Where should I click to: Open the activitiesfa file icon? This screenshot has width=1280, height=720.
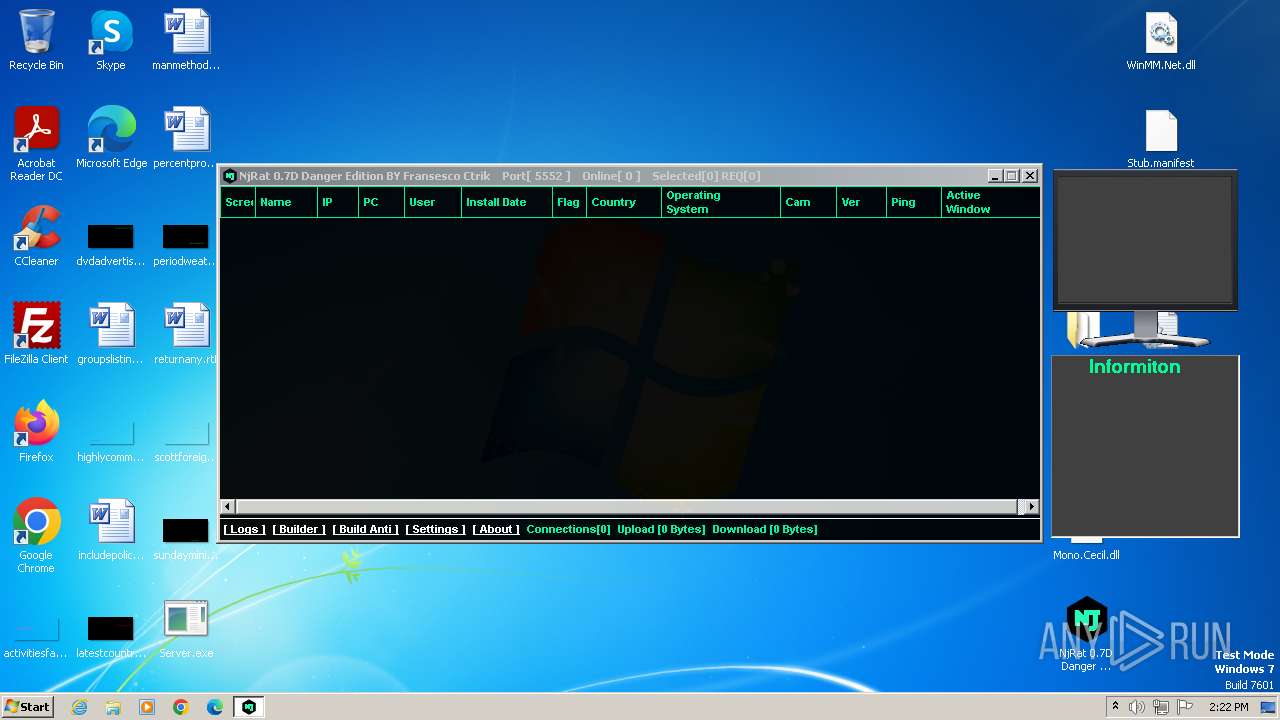(x=36, y=638)
